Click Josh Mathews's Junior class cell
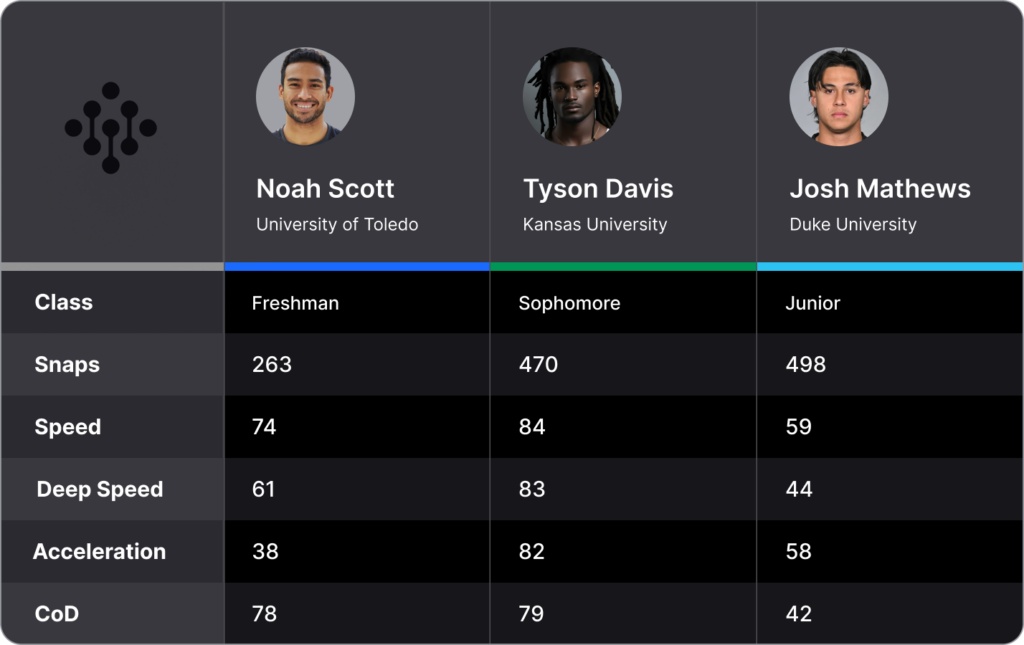 [890, 302]
